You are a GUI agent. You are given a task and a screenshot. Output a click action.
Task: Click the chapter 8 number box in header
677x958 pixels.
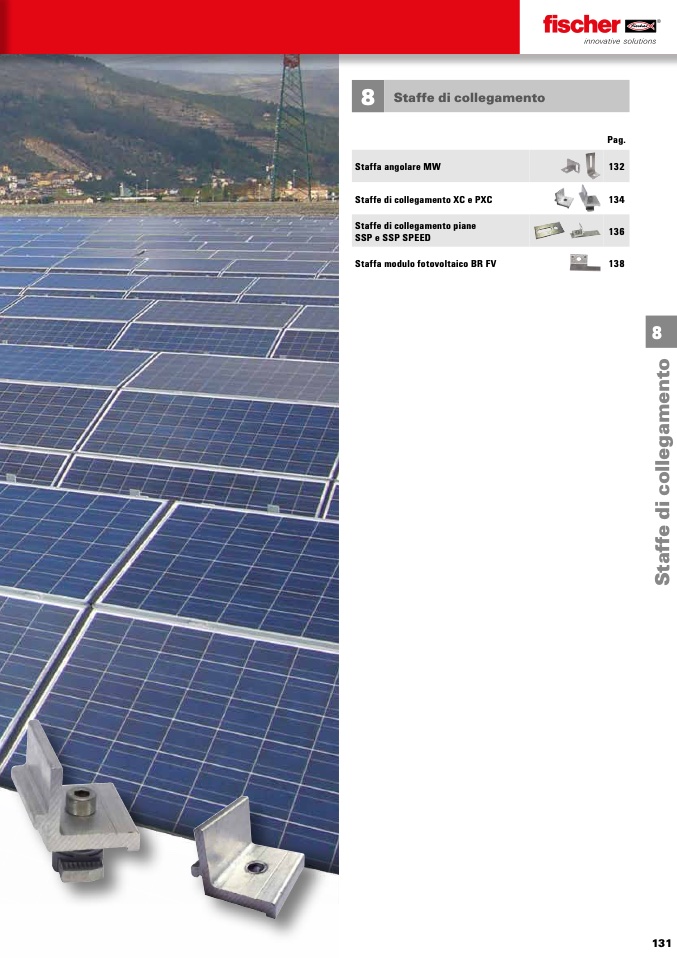(368, 97)
